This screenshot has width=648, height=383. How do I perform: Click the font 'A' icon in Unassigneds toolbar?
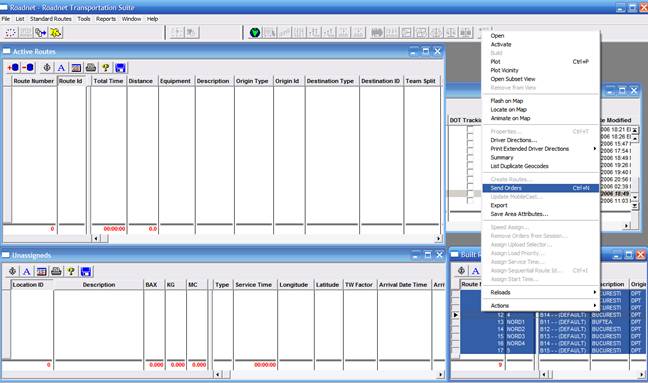tap(26, 271)
